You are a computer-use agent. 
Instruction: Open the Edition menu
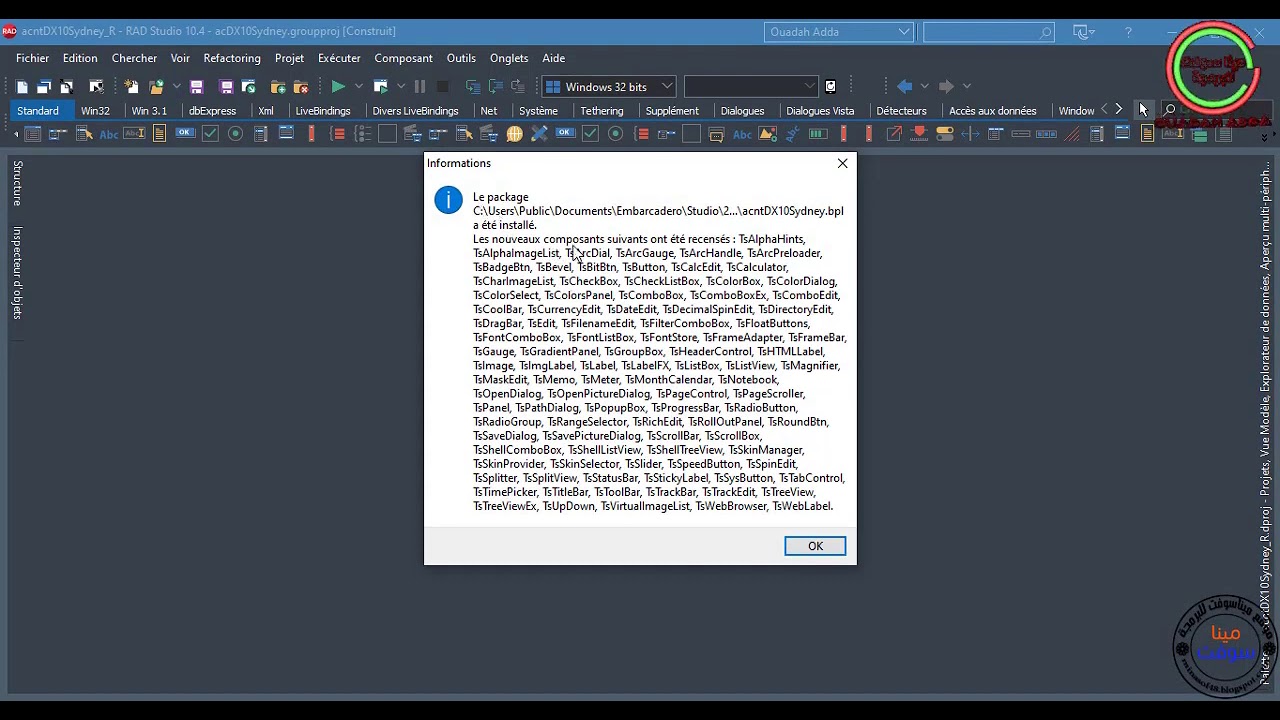click(80, 58)
